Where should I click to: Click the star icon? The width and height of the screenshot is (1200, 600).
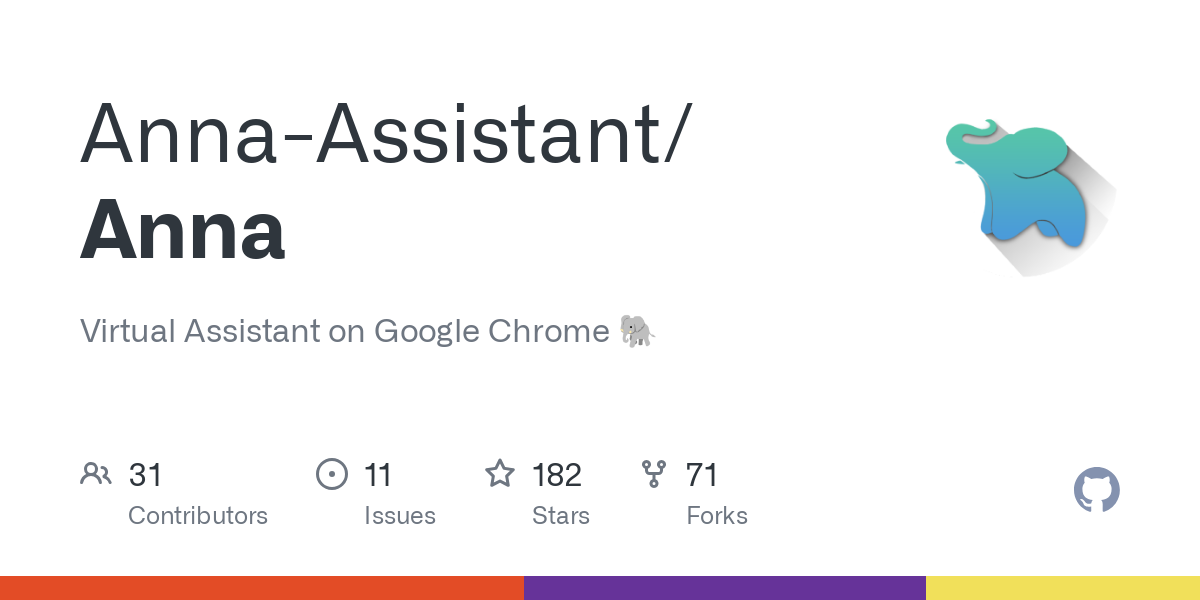click(x=500, y=474)
